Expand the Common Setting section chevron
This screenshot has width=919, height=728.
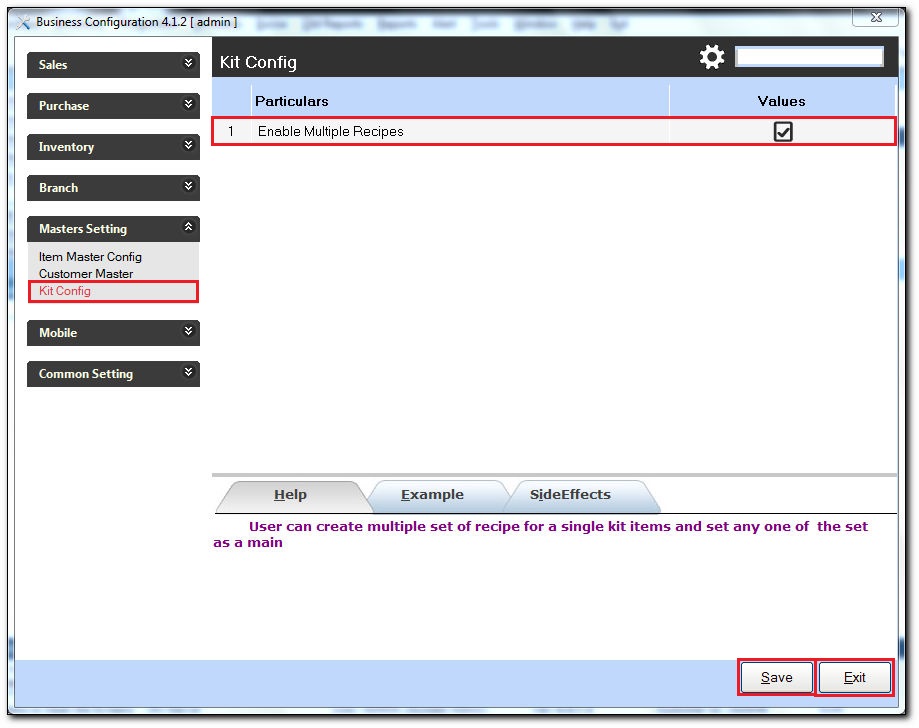click(188, 372)
